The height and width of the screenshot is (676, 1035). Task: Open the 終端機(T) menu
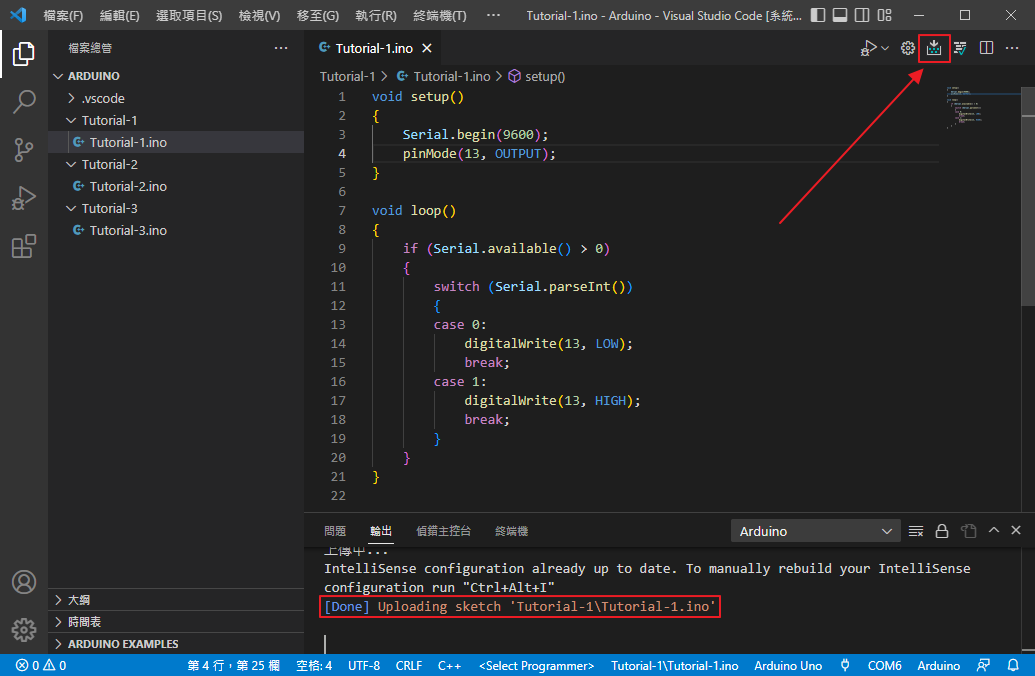click(x=440, y=16)
